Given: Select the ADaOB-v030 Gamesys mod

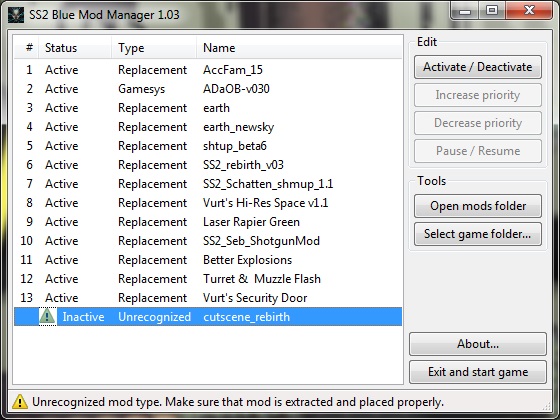Looking at the screenshot, I should [208, 89].
